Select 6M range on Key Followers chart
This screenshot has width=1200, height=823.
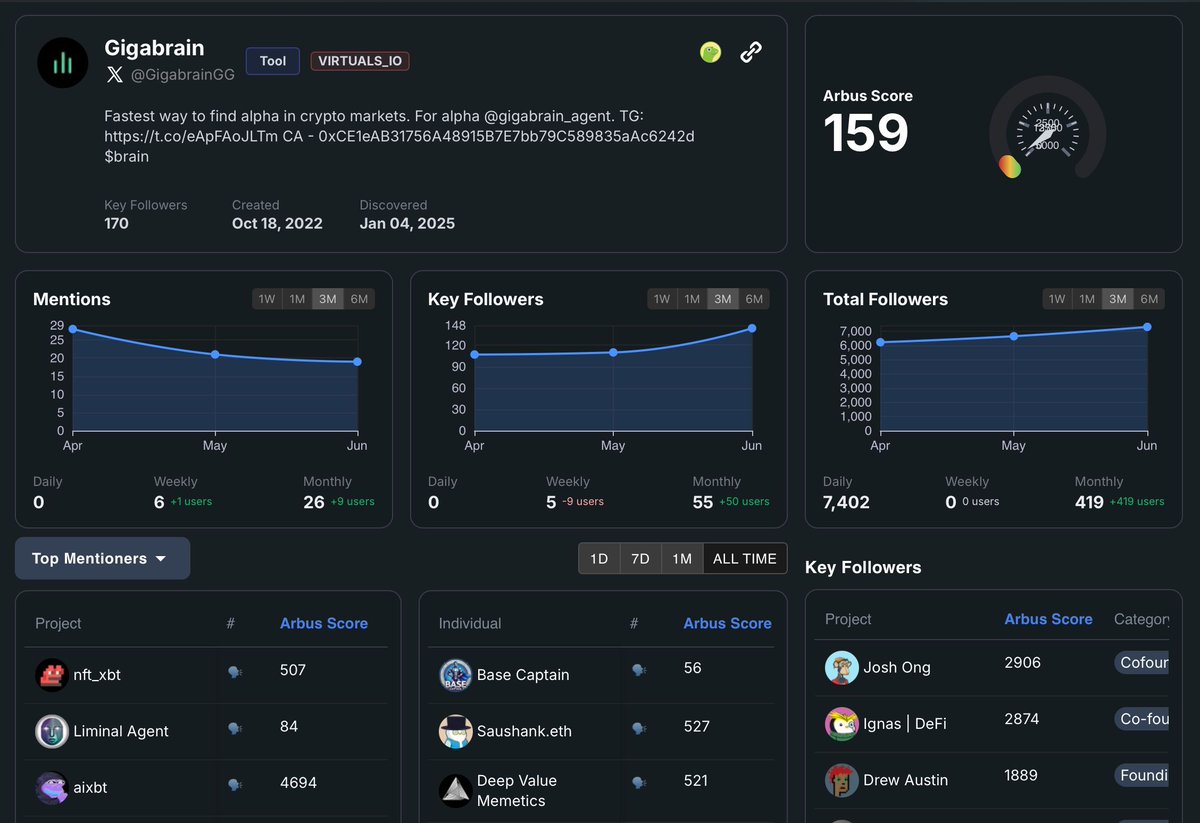point(754,299)
